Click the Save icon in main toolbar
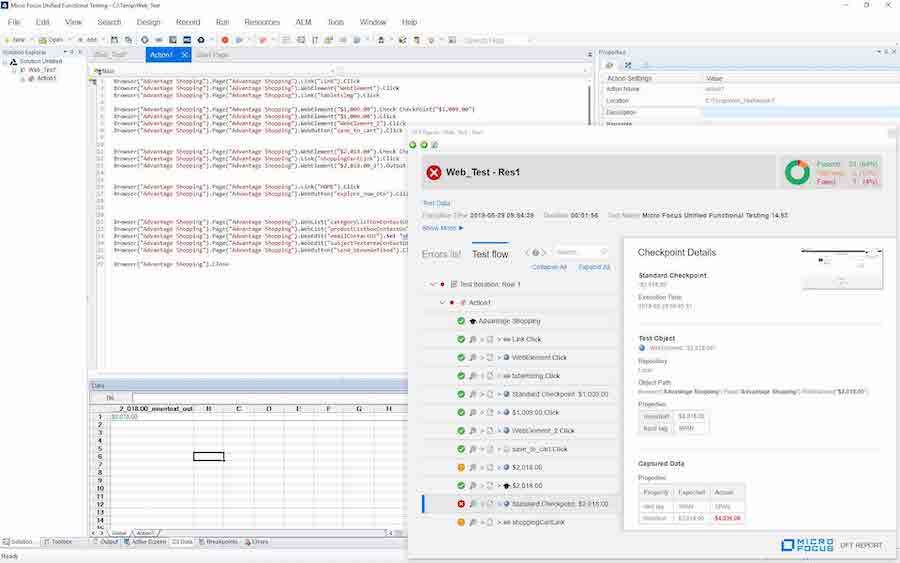 [x=113, y=40]
